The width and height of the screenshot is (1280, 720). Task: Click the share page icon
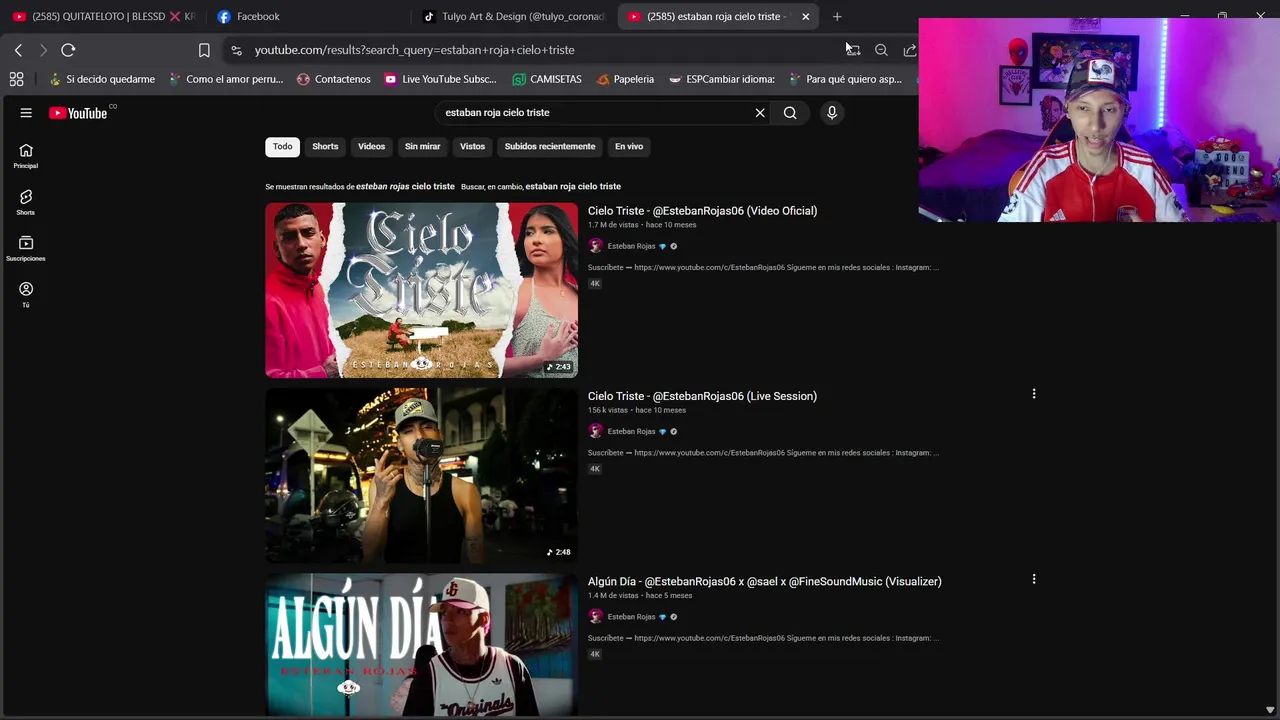coord(909,50)
